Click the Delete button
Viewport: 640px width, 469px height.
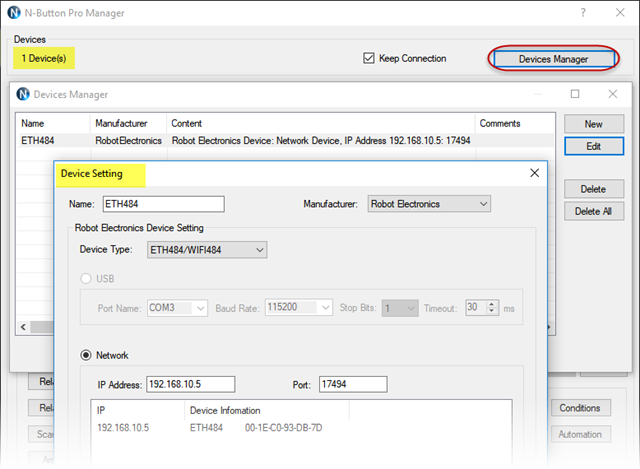(x=594, y=189)
